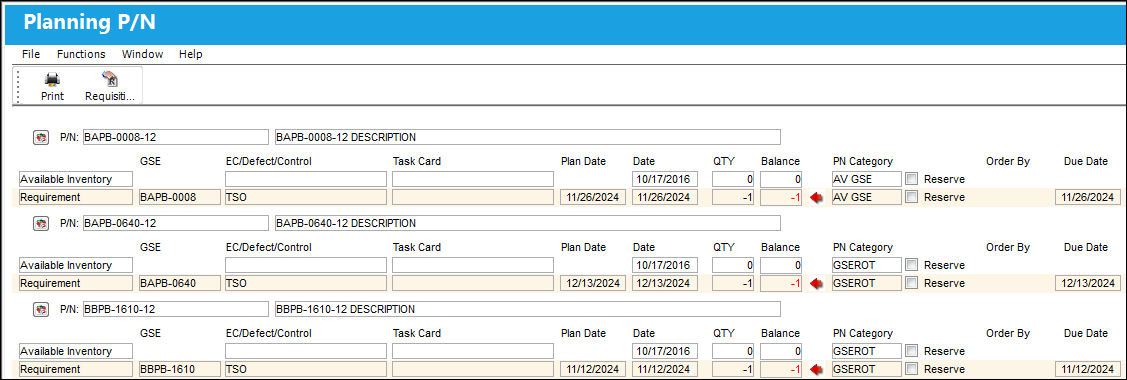Click the 10/17/2016 date for BBPB-1610-12 inventory
Image resolution: width=1127 pixels, height=380 pixels.
point(665,351)
